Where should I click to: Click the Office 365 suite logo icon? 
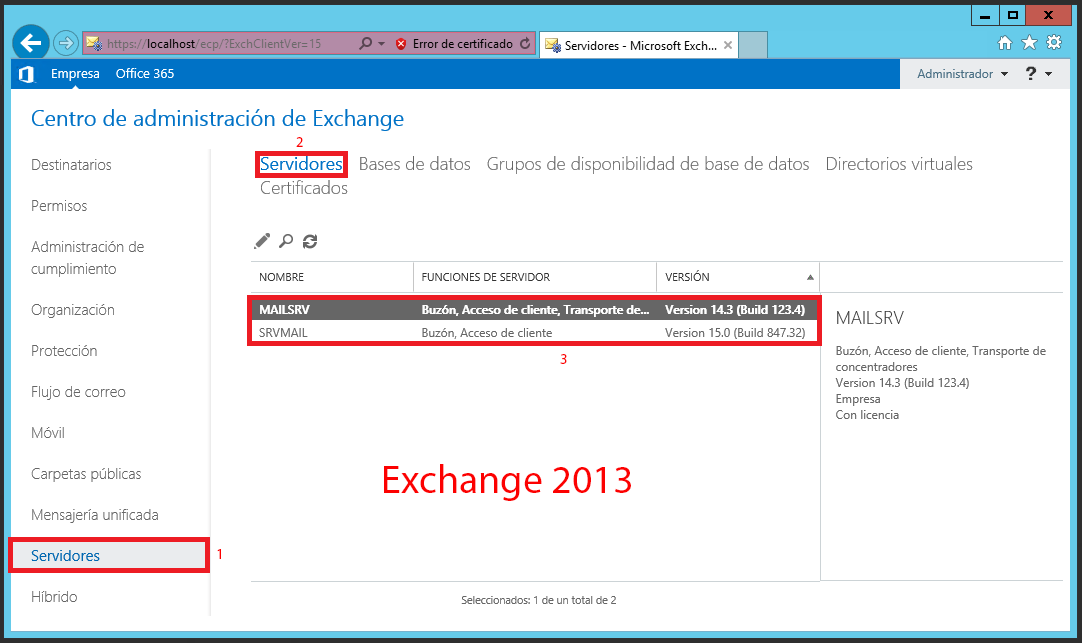click(26, 73)
